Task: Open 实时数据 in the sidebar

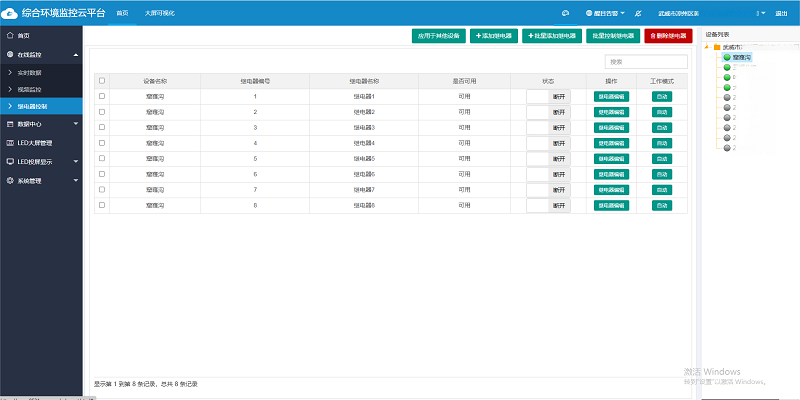Action: pyautogui.click(x=31, y=73)
